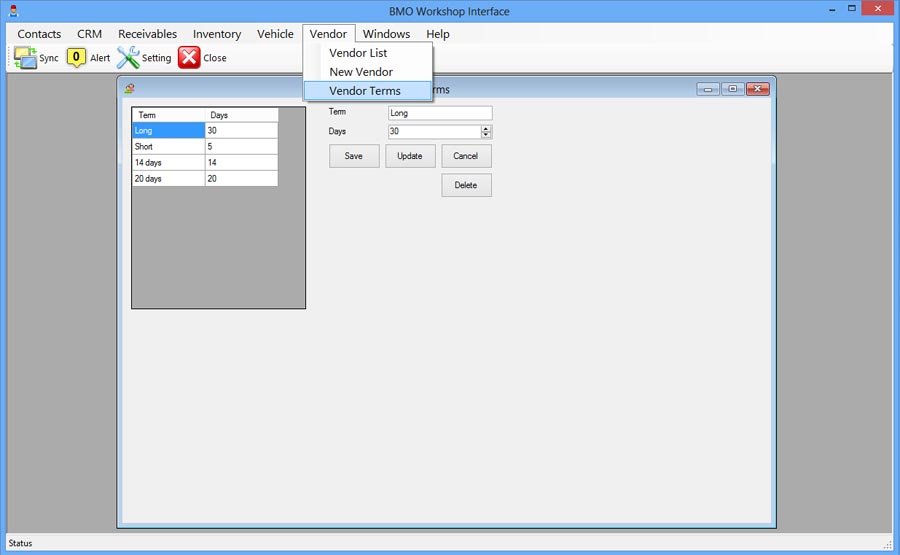Click the BMO app icon in title bar
Screen dimensions: 900x555
tap(14, 10)
